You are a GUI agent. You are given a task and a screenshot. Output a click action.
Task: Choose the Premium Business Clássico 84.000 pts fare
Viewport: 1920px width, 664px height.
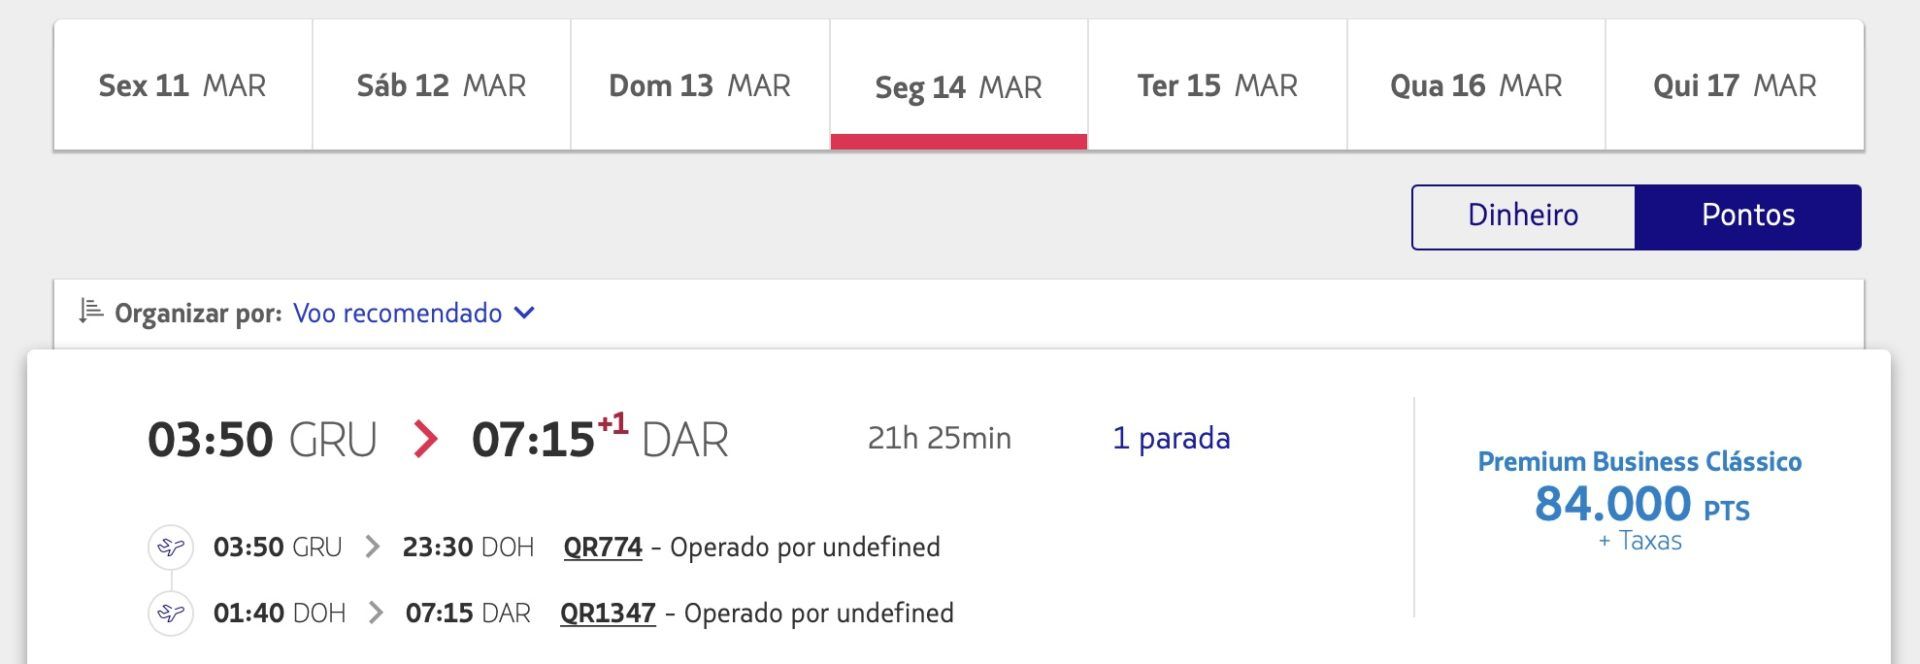coord(1640,500)
